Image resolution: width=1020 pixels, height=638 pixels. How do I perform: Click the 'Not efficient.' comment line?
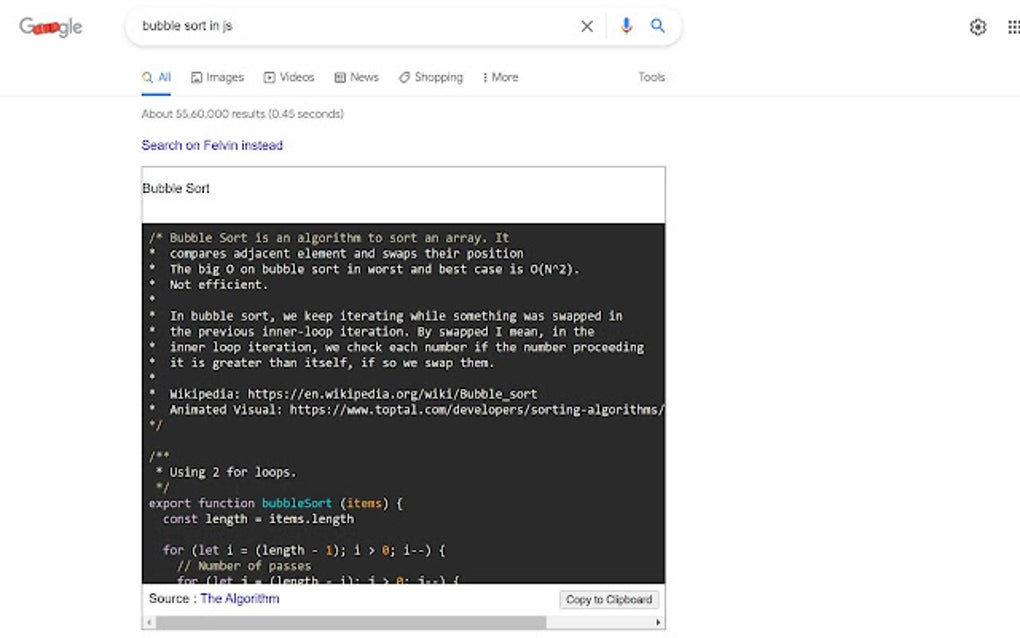[208, 285]
